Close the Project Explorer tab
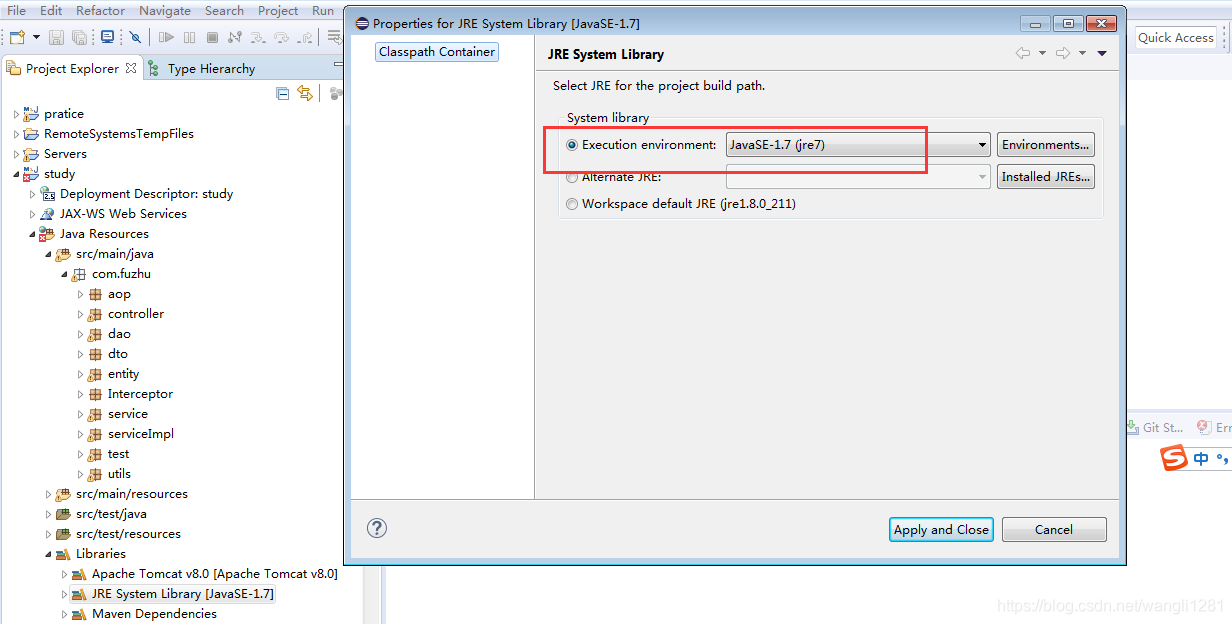The image size is (1232, 624). (129, 68)
